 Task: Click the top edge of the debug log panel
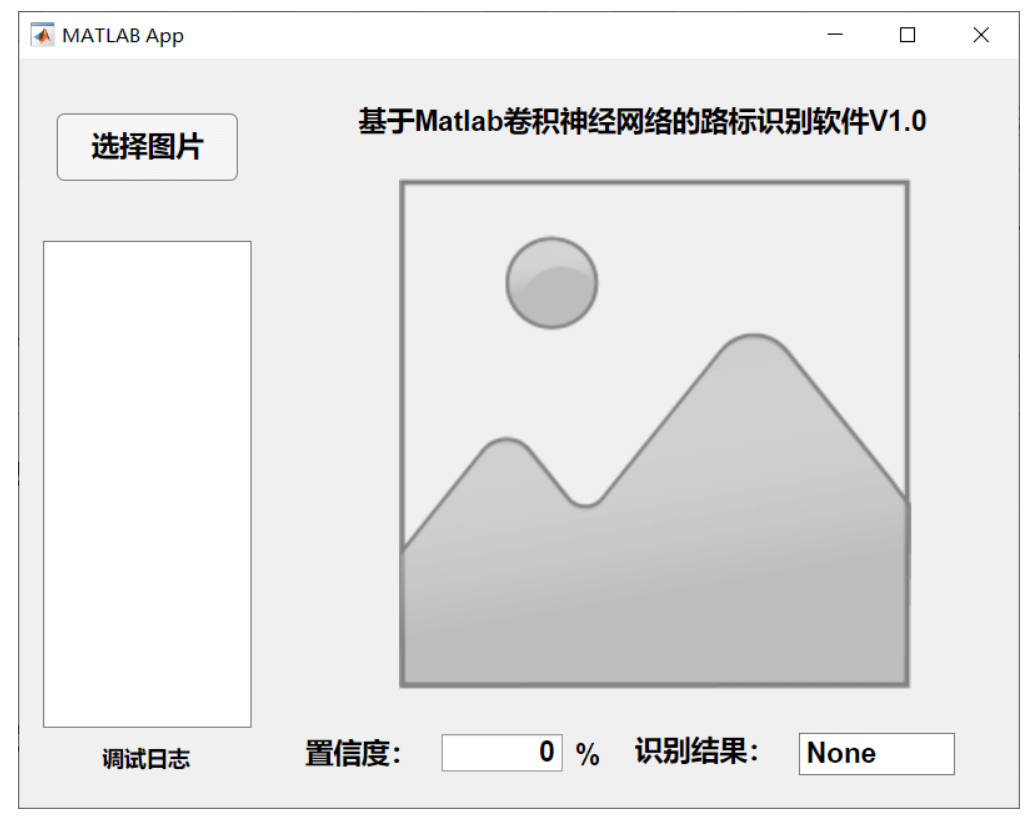click(x=146, y=239)
